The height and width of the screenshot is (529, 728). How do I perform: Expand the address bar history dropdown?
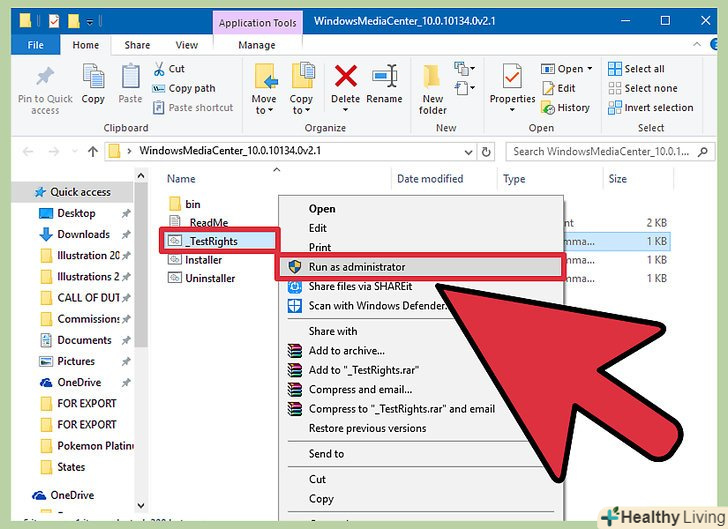468,152
